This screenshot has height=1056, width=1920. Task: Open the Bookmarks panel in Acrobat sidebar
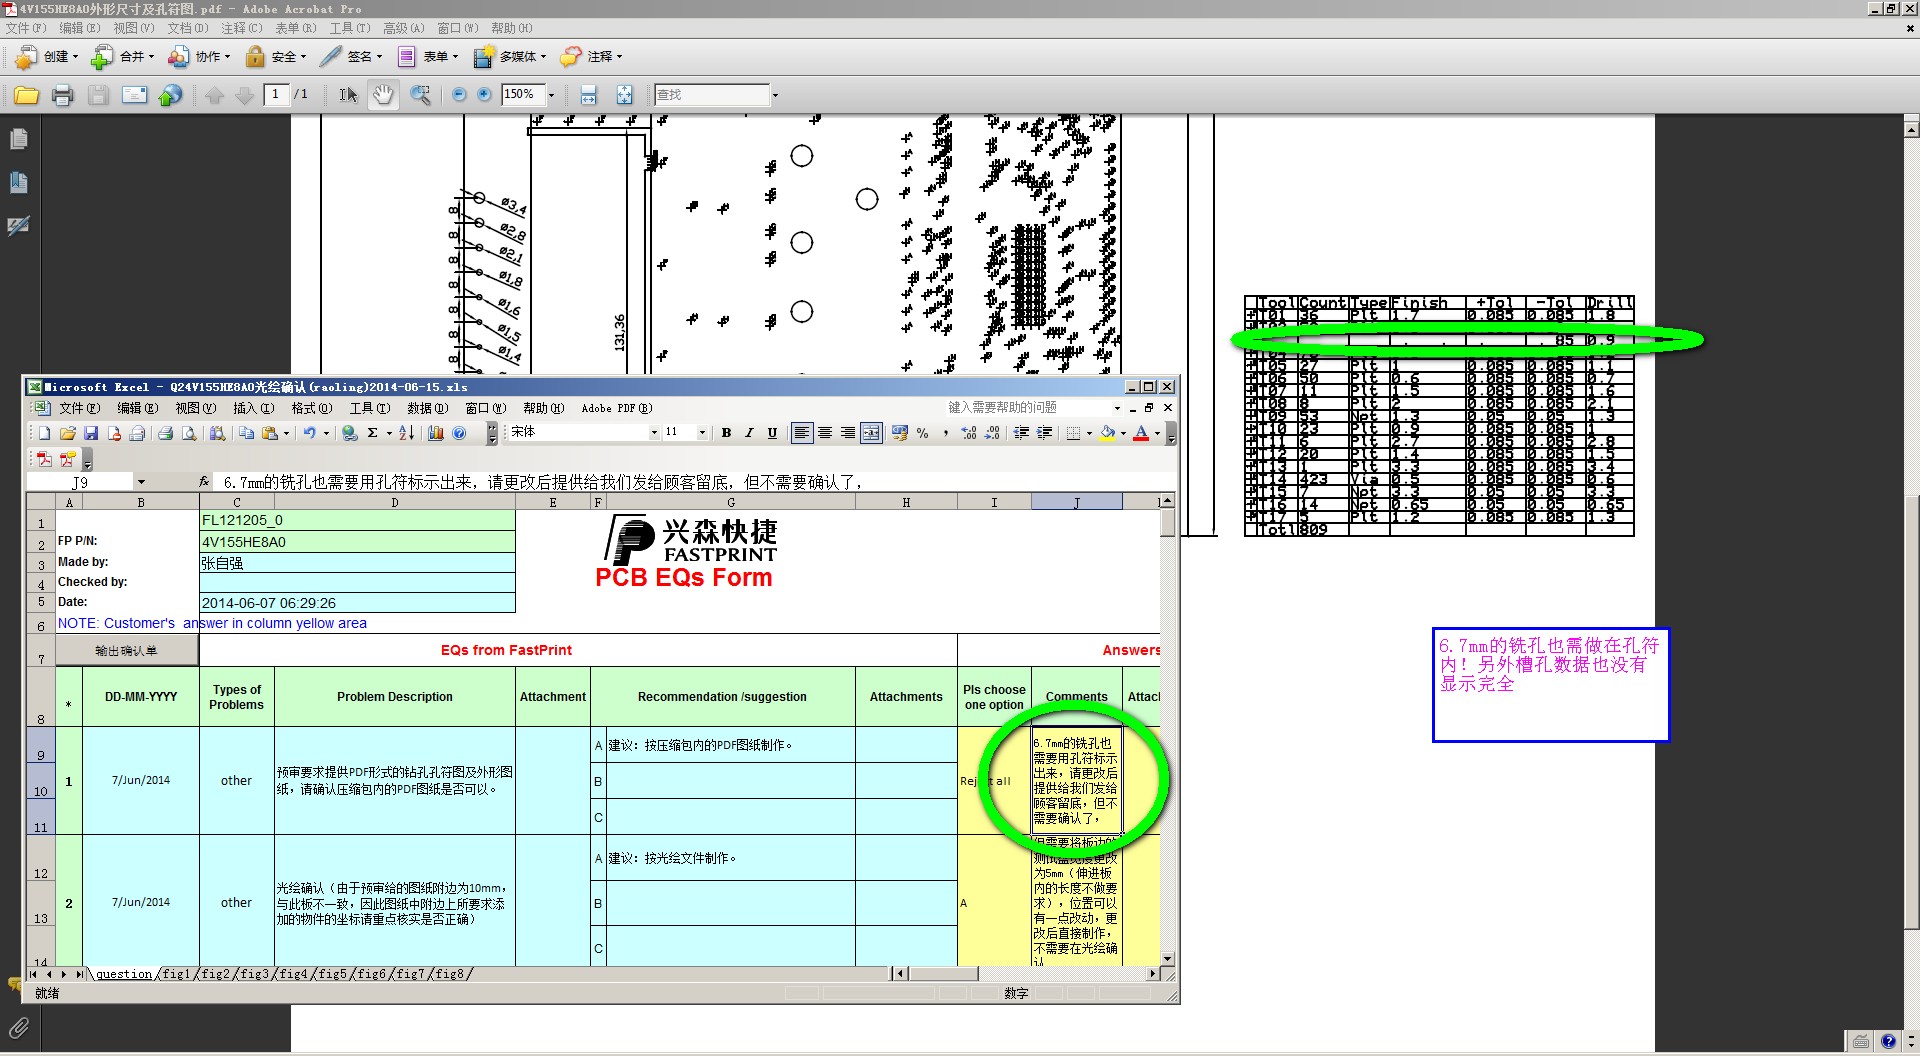pos(18,183)
